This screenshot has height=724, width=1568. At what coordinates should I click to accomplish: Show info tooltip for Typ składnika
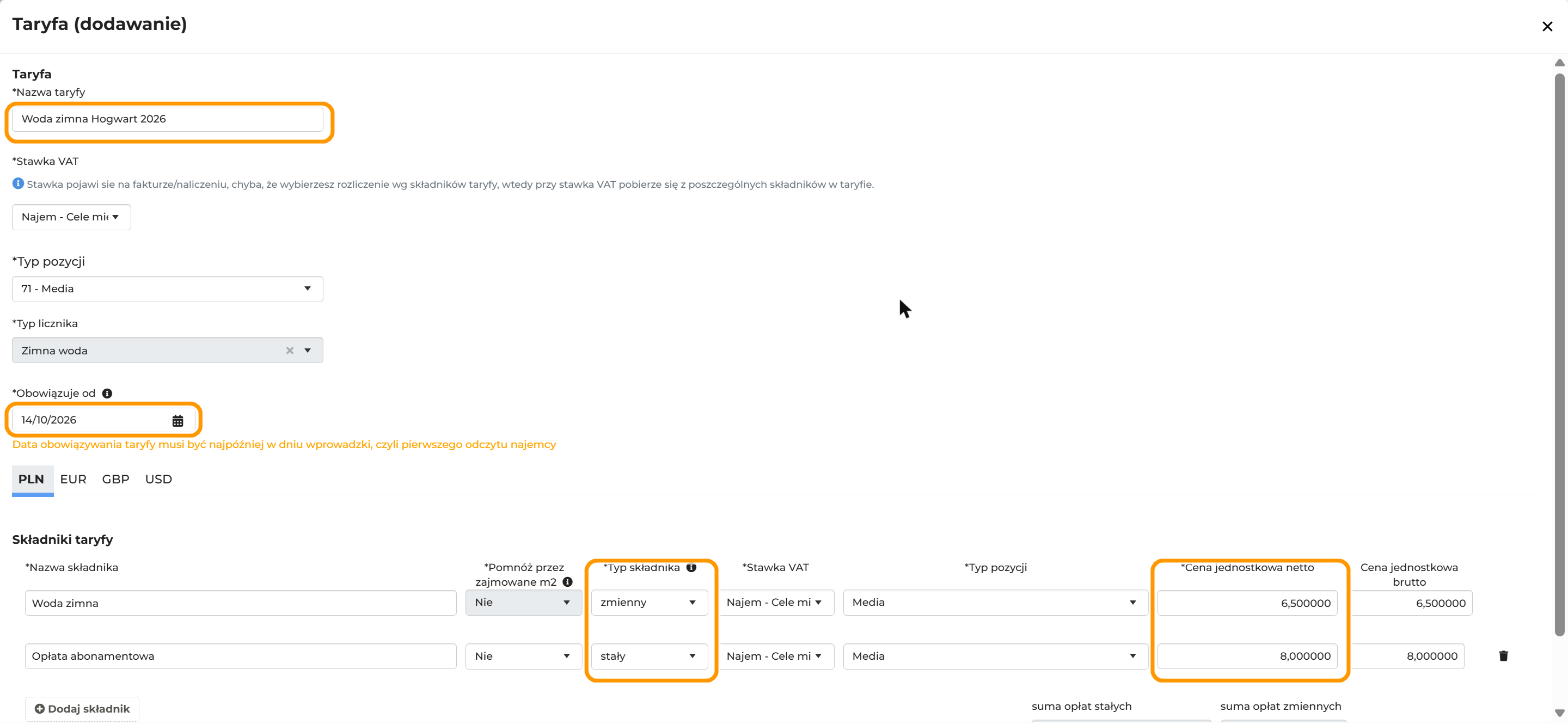tap(691, 567)
